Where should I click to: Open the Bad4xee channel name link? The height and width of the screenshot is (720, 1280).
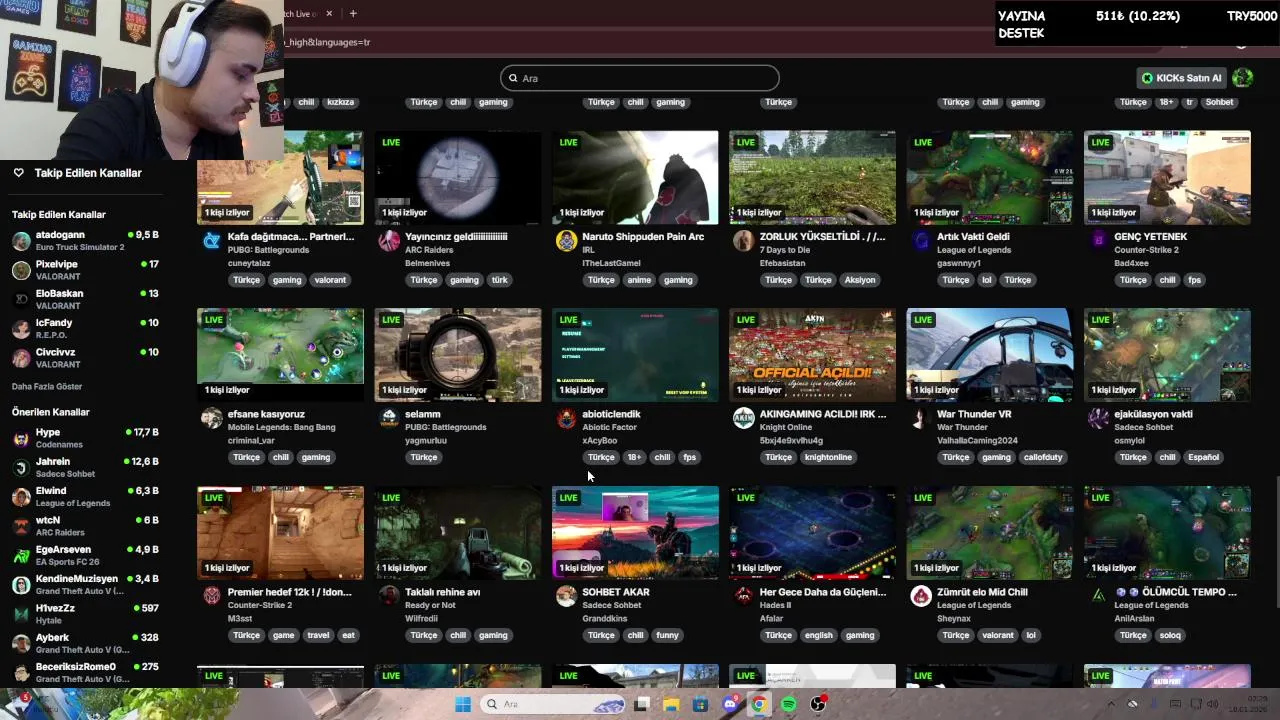[1131, 263]
